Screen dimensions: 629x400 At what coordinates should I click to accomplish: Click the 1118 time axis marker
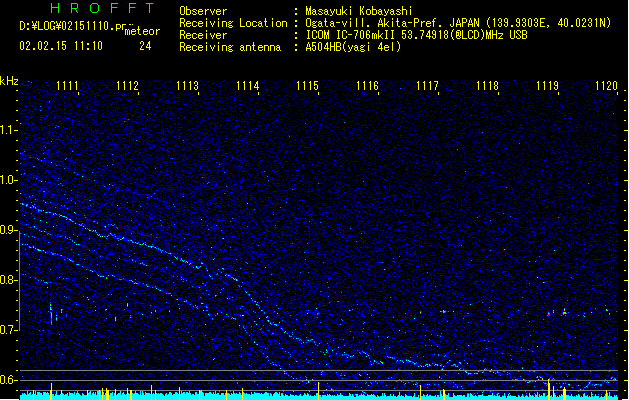(x=487, y=86)
